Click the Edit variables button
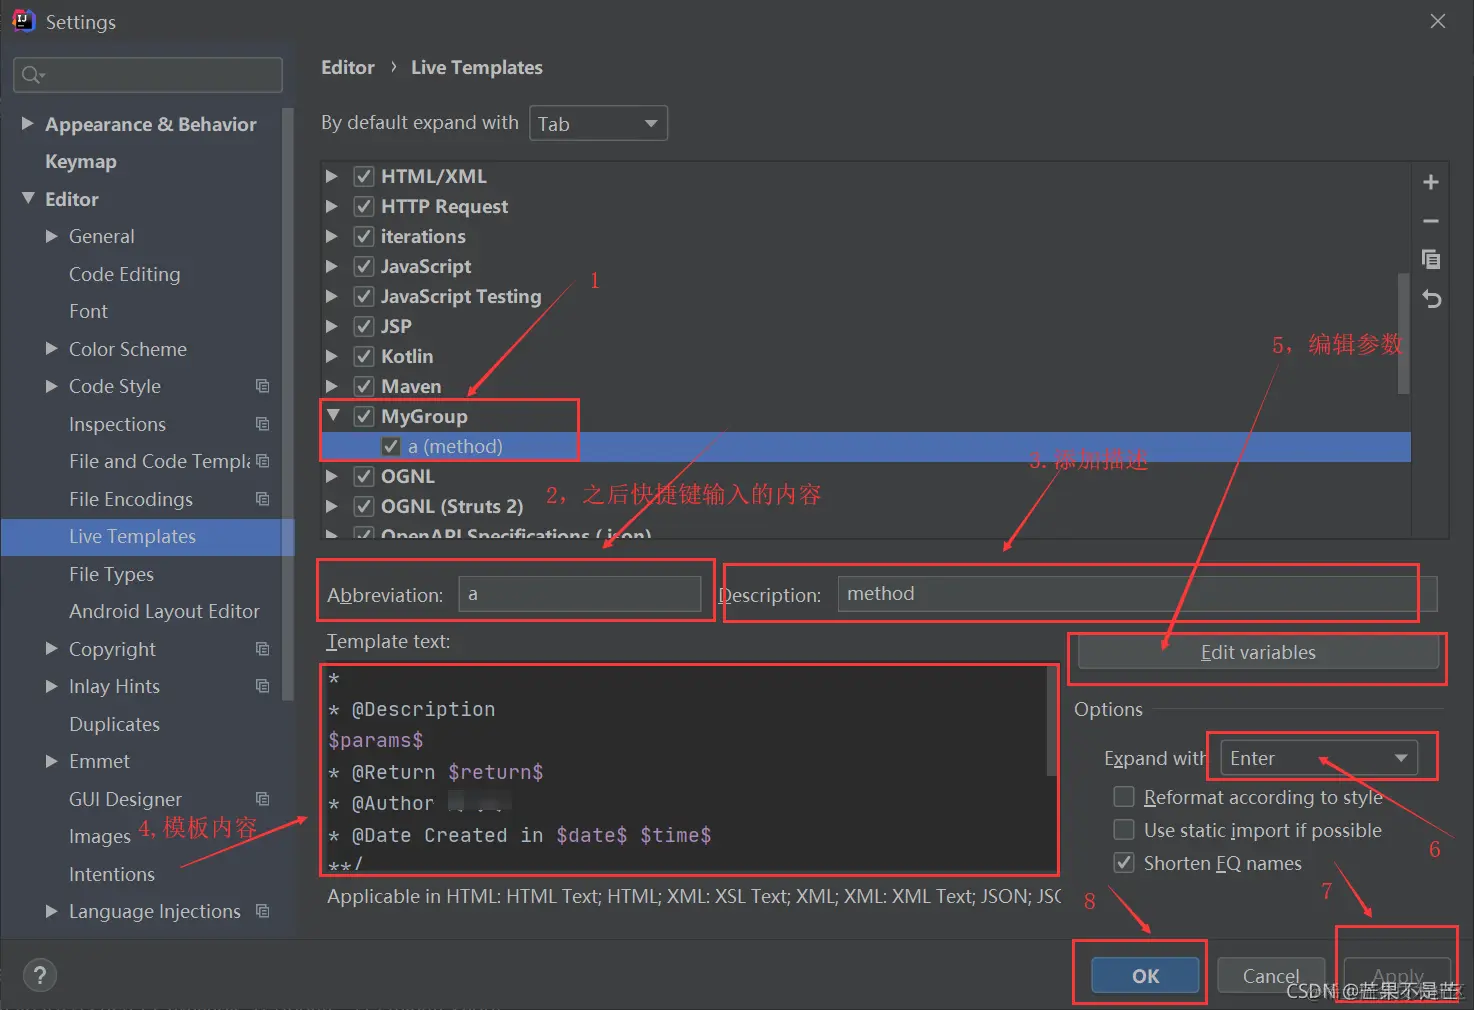The width and height of the screenshot is (1474, 1010). 1258,652
